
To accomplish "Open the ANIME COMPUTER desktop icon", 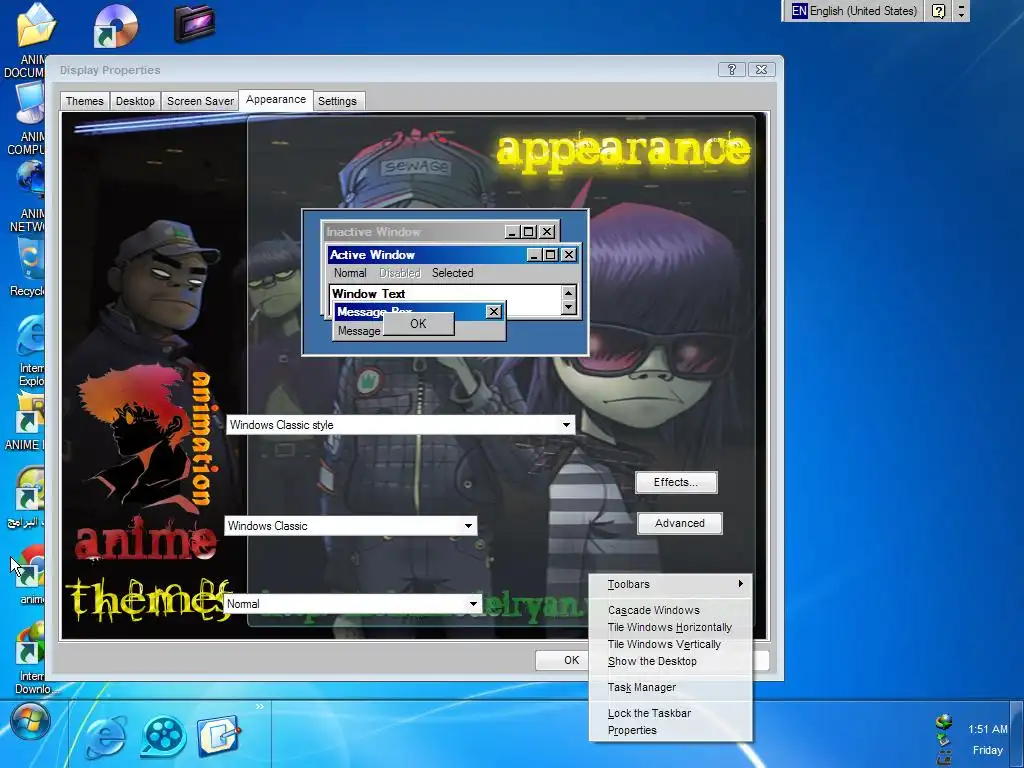I will [30, 103].
